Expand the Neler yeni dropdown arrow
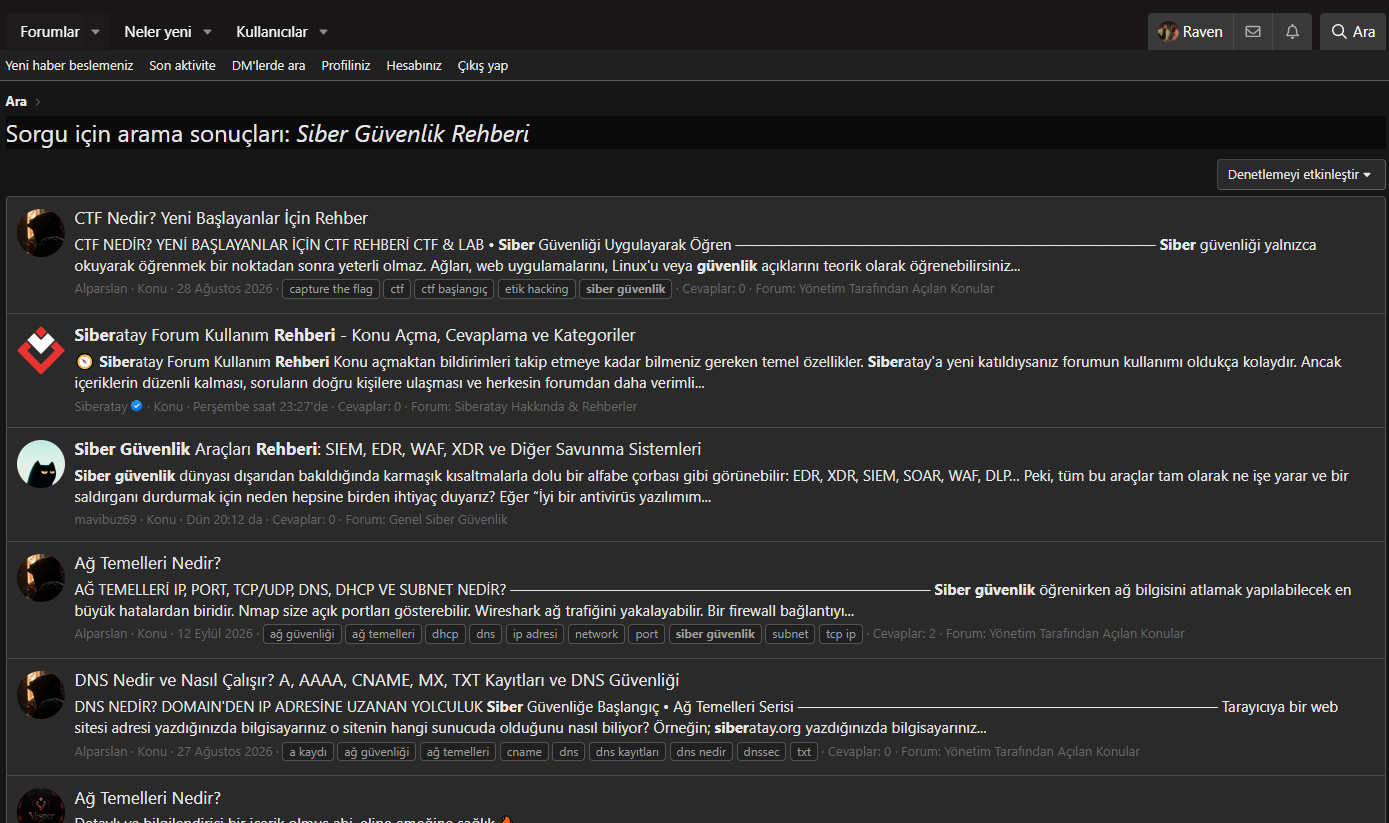This screenshot has height=823, width=1389. [207, 32]
